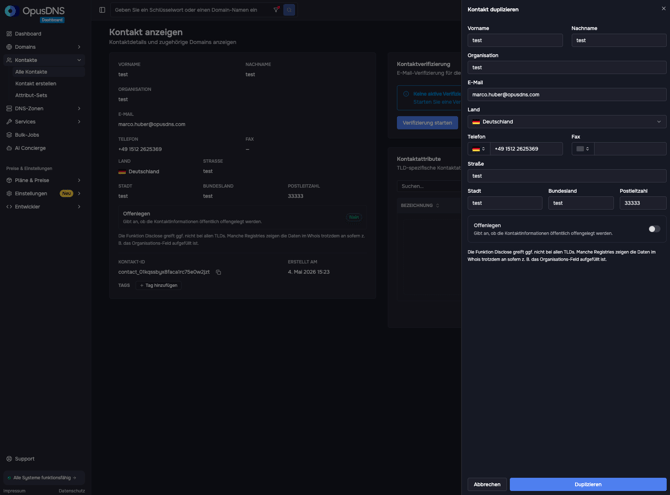Click the Telefon number input field
This screenshot has height=495, width=670.
coord(526,149)
